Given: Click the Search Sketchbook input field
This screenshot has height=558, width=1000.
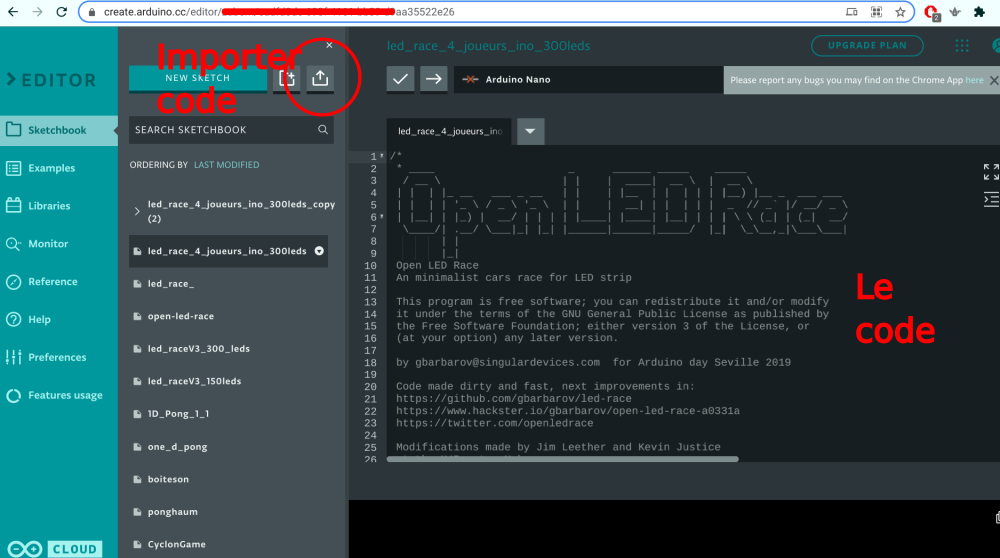Looking at the screenshot, I should click(220, 130).
